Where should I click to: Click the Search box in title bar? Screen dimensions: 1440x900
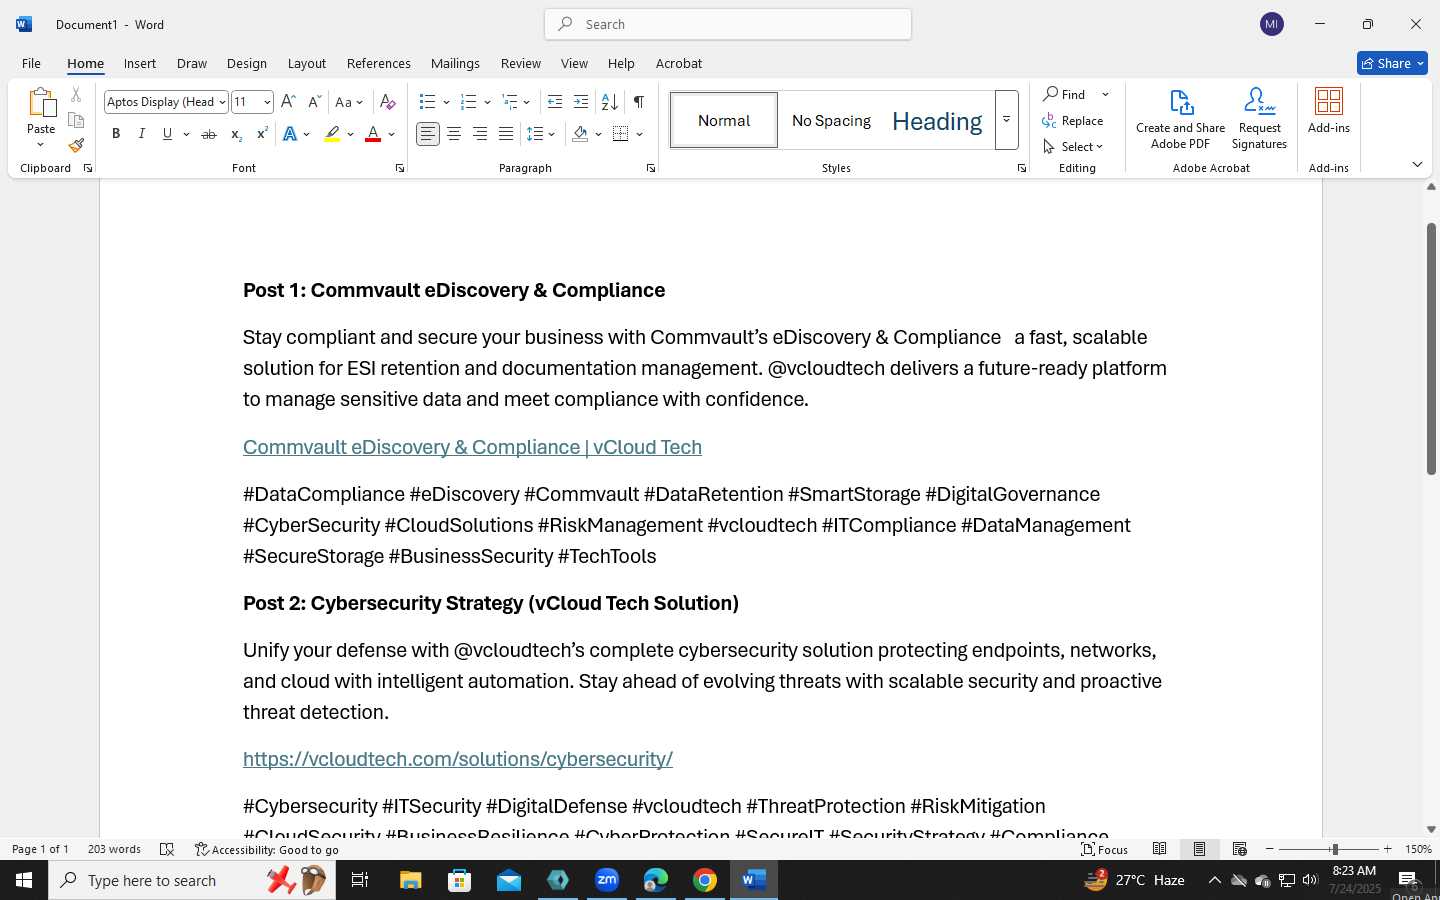point(728,24)
